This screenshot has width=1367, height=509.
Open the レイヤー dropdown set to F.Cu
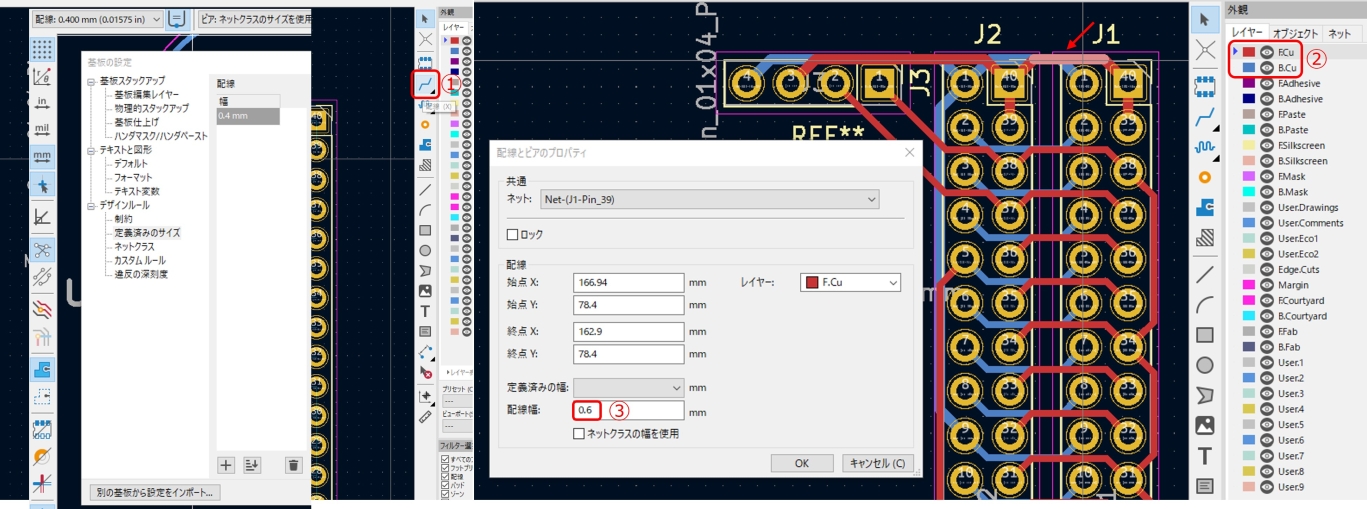pos(850,283)
